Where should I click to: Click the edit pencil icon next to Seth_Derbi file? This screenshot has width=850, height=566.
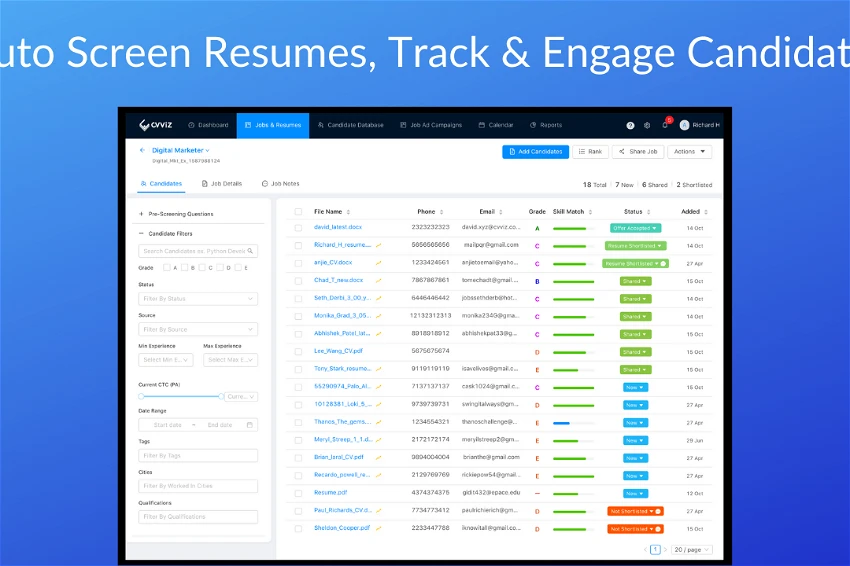[x=378, y=298]
